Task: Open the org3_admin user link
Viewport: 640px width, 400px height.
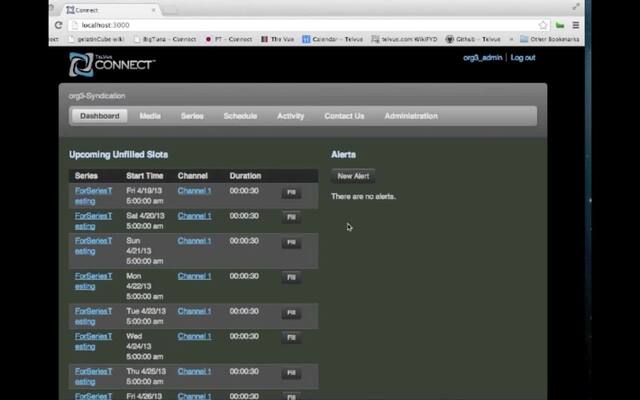Action: (x=482, y=58)
